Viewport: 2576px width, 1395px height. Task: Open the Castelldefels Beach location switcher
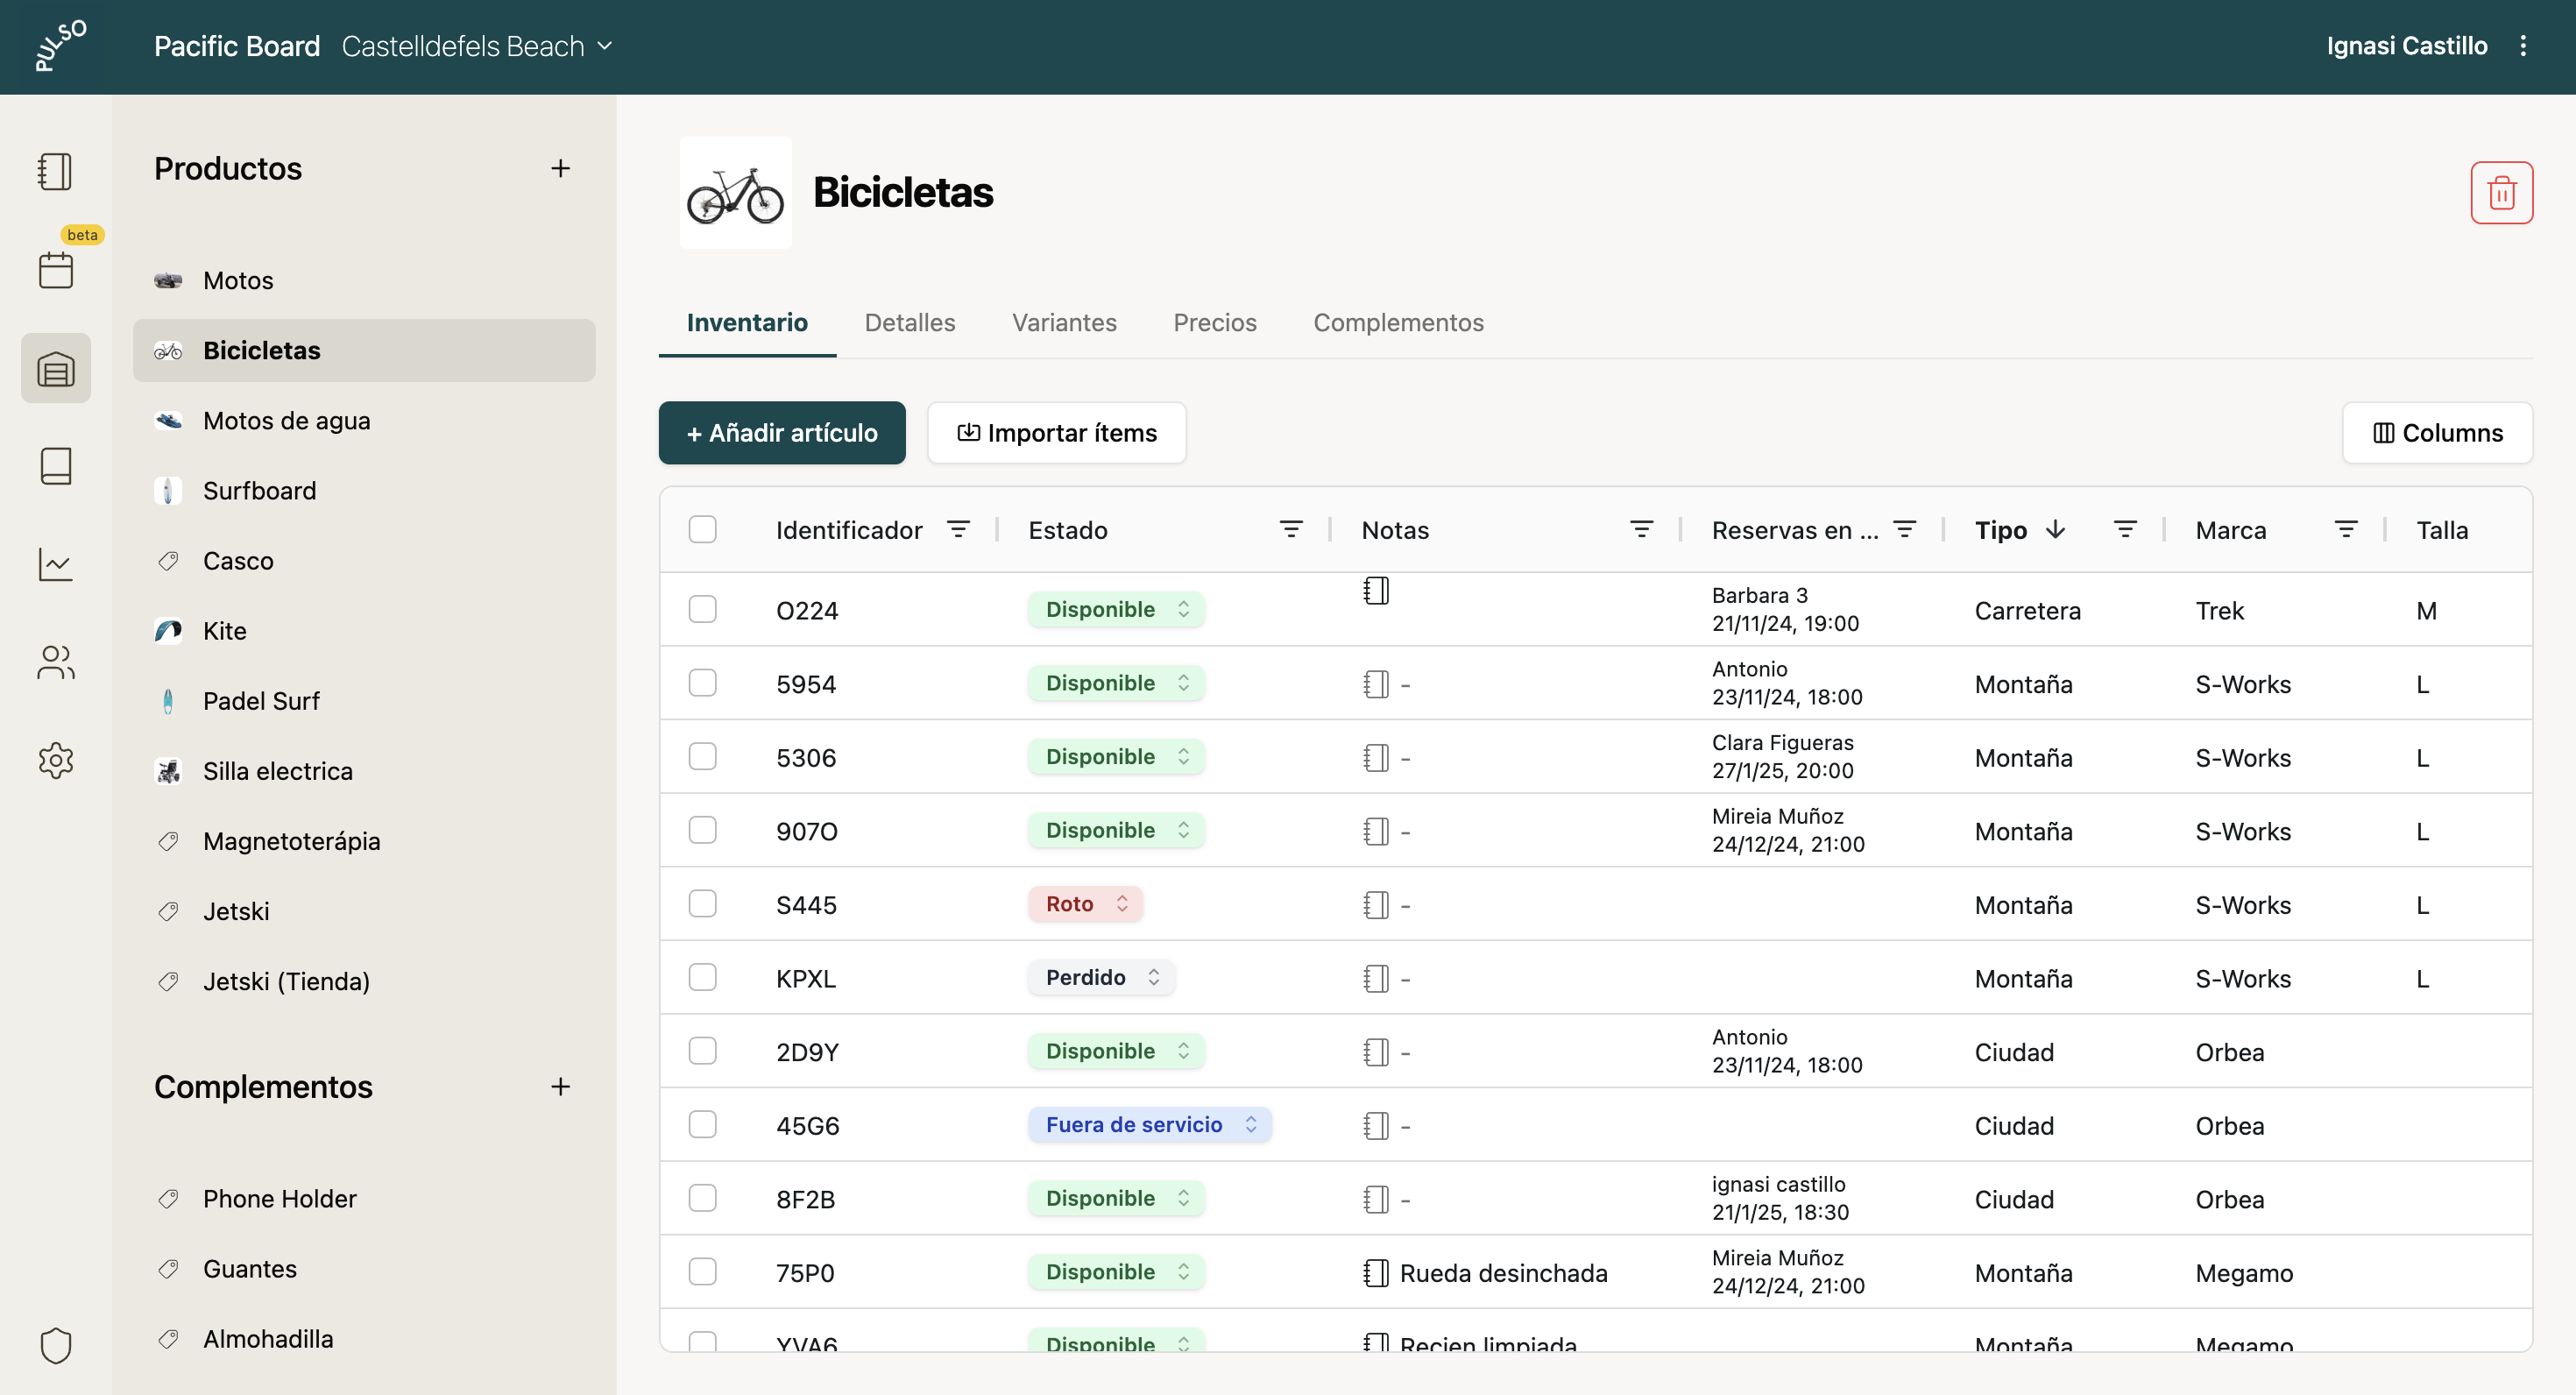[x=477, y=46]
